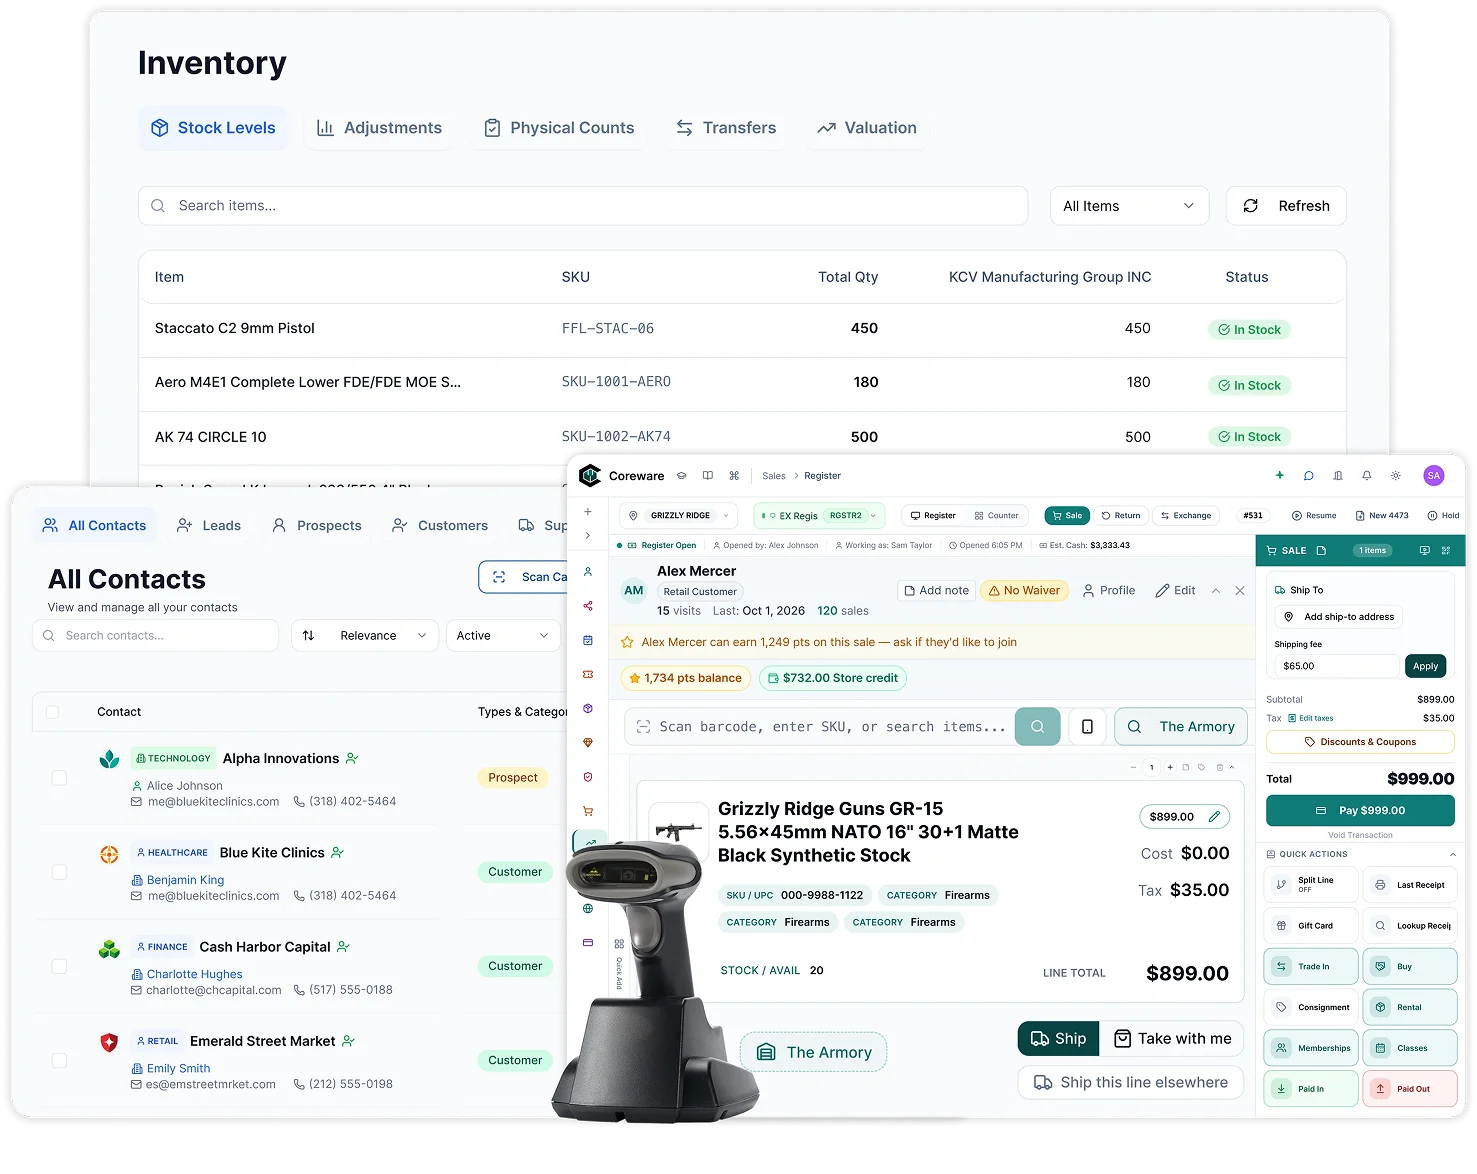Check the select-all contacts header checkbox
This screenshot has width=1477, height=1174.
53,712
